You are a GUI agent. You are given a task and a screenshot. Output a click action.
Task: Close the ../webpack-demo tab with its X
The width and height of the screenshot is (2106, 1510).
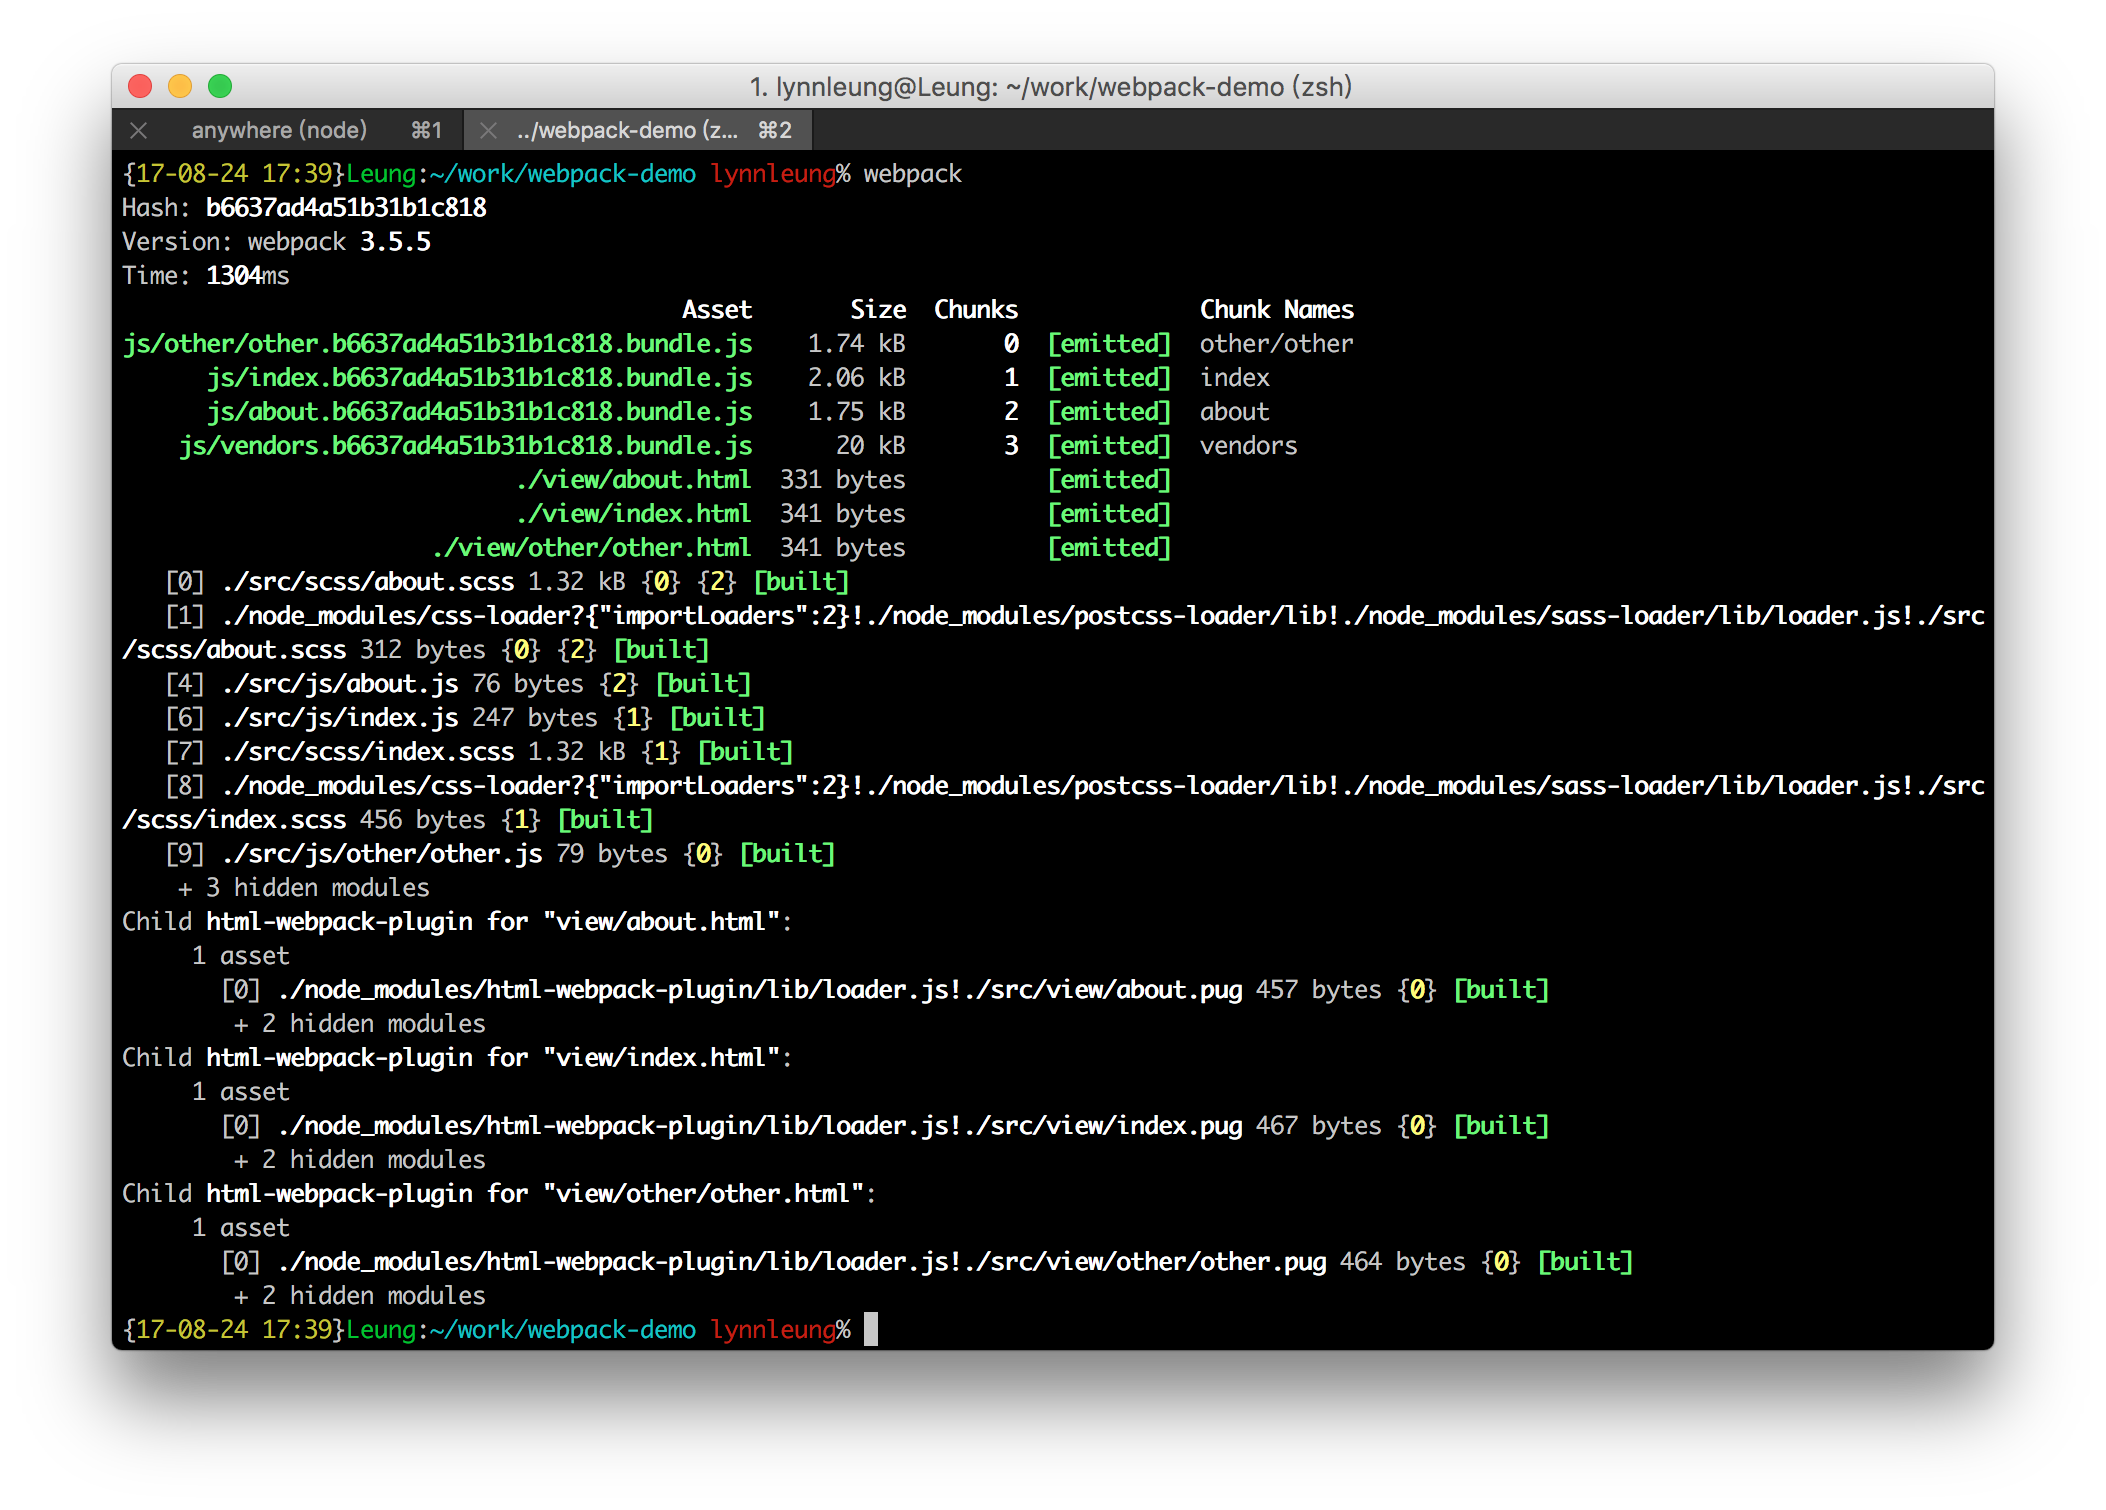pos(488,130)
